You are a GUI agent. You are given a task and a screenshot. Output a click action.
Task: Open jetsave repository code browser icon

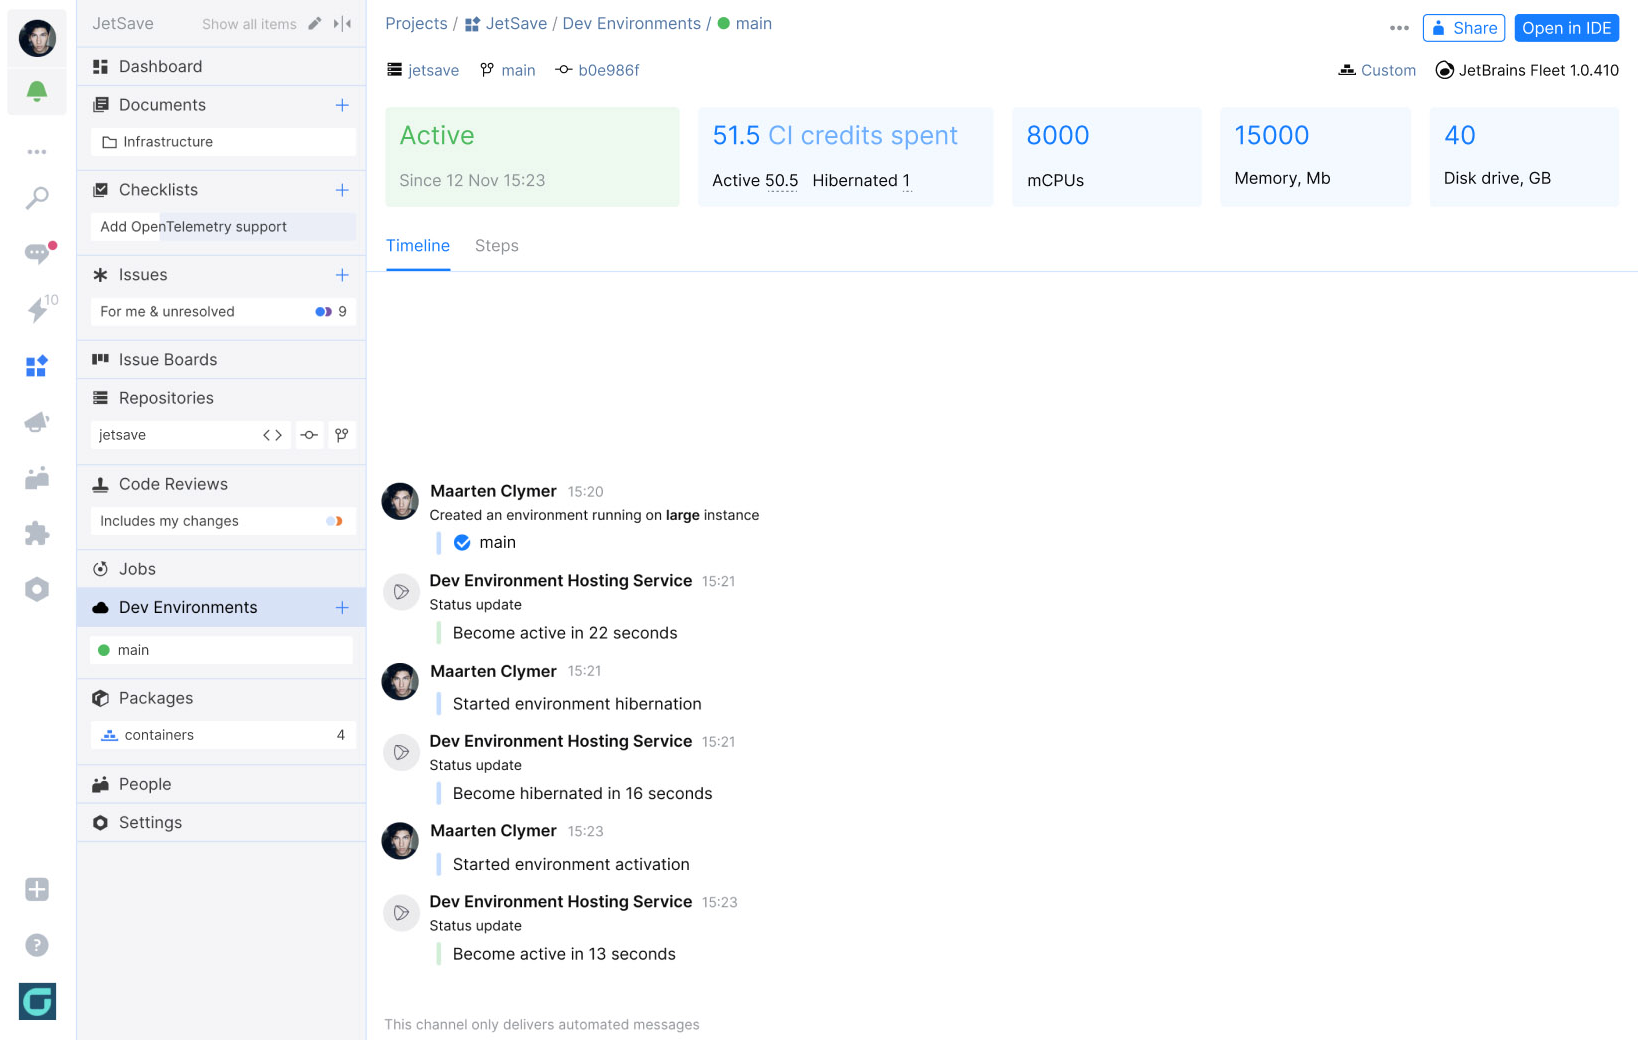tap(272, 435)
